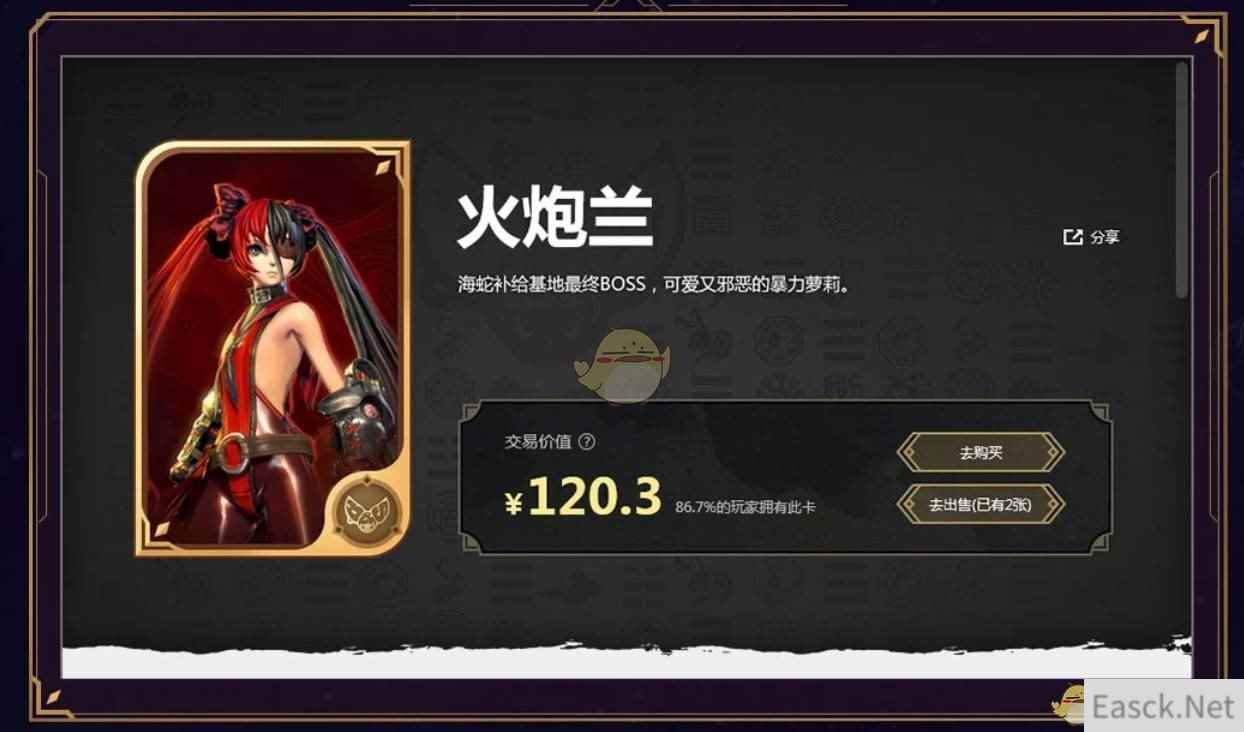The image size is (1244, 732).
Task: Click the question mark beside 交易价值
Action: [587, 441]
